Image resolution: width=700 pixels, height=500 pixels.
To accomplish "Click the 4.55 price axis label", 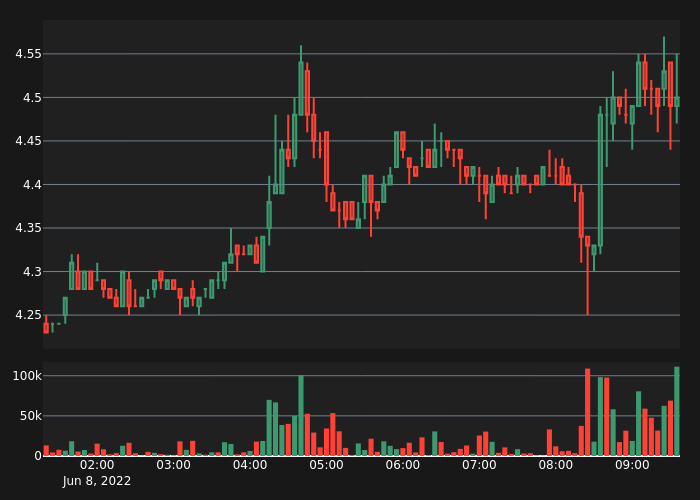I will coord(28,54).
